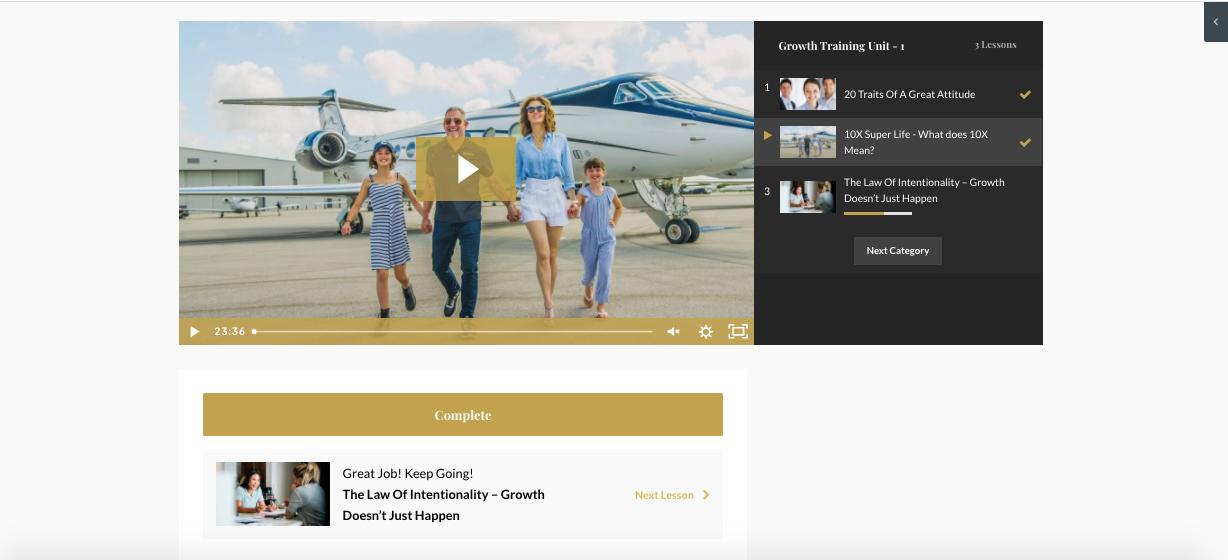Screen dimensions: 1228x560
Task: Click next lesson title The Law Of Intentionality card
Action: (443, 505)
